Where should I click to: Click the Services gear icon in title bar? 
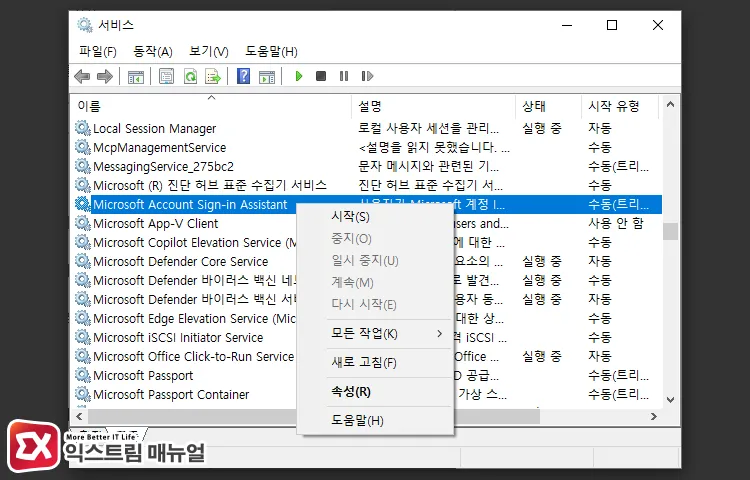click(85, 25)
